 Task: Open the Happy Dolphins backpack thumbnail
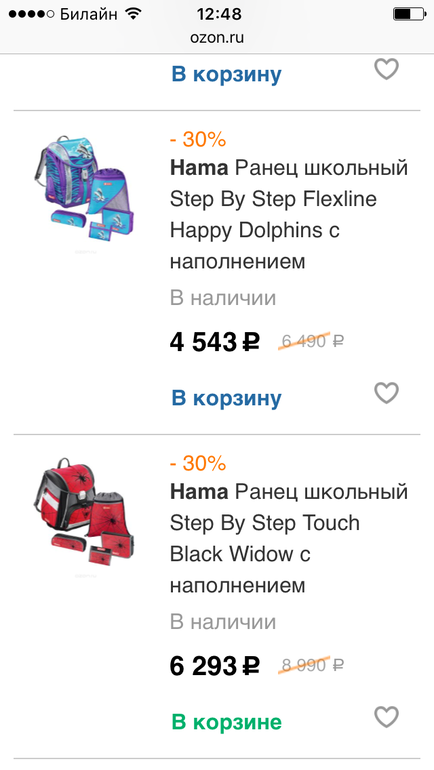84,189
